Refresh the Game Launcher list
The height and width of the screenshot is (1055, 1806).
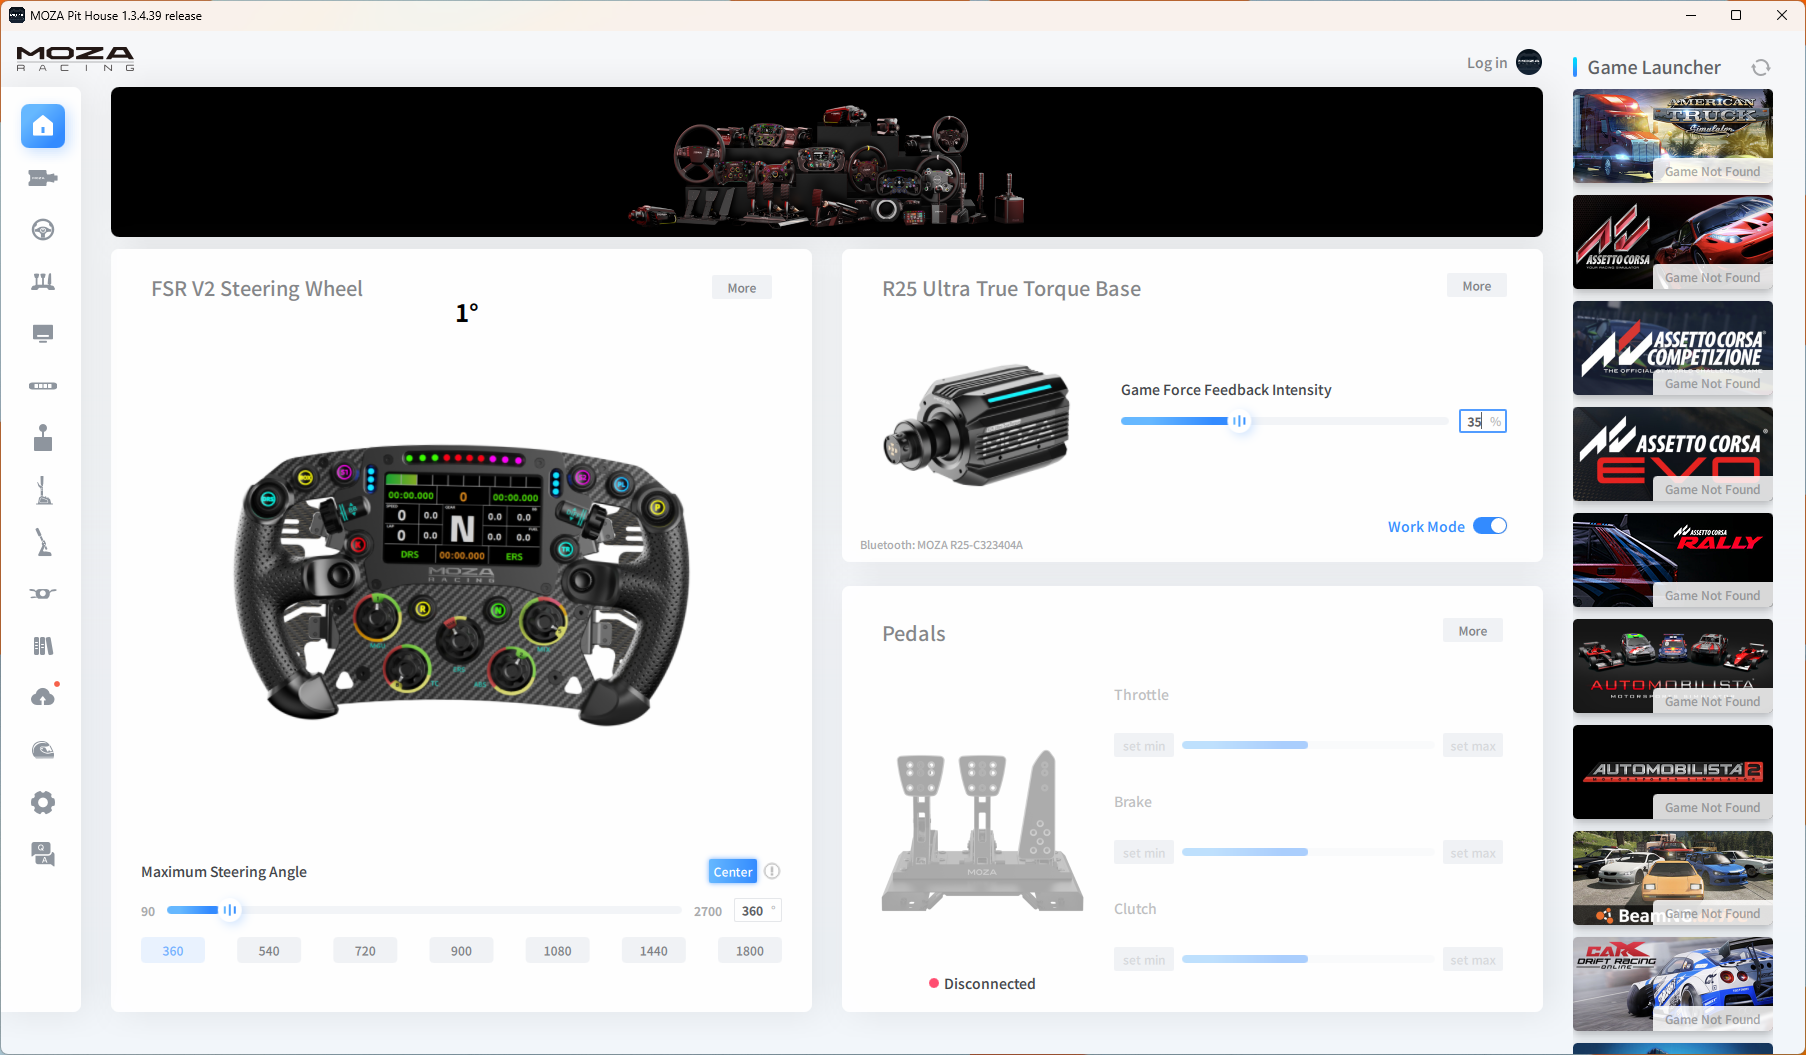coord(1760,68)
